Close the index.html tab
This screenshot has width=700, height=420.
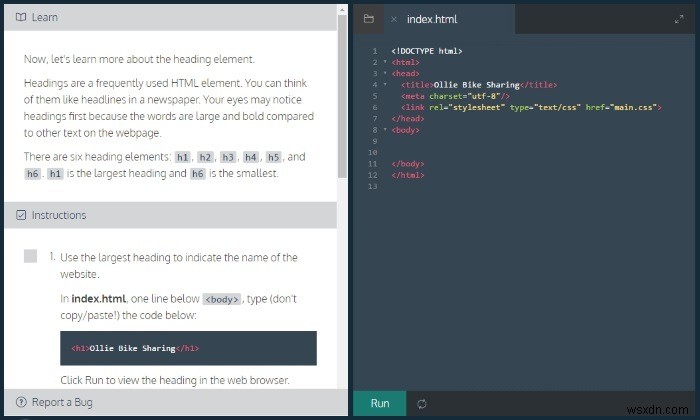[394, 19]
